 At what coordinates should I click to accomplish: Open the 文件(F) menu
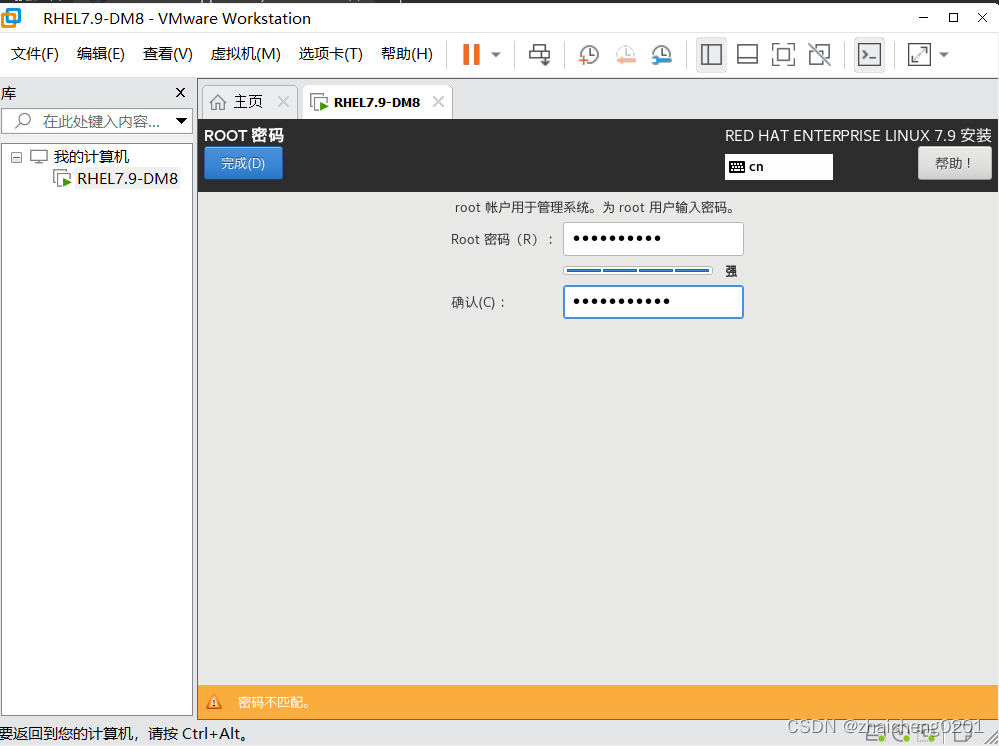pos(34,54)
